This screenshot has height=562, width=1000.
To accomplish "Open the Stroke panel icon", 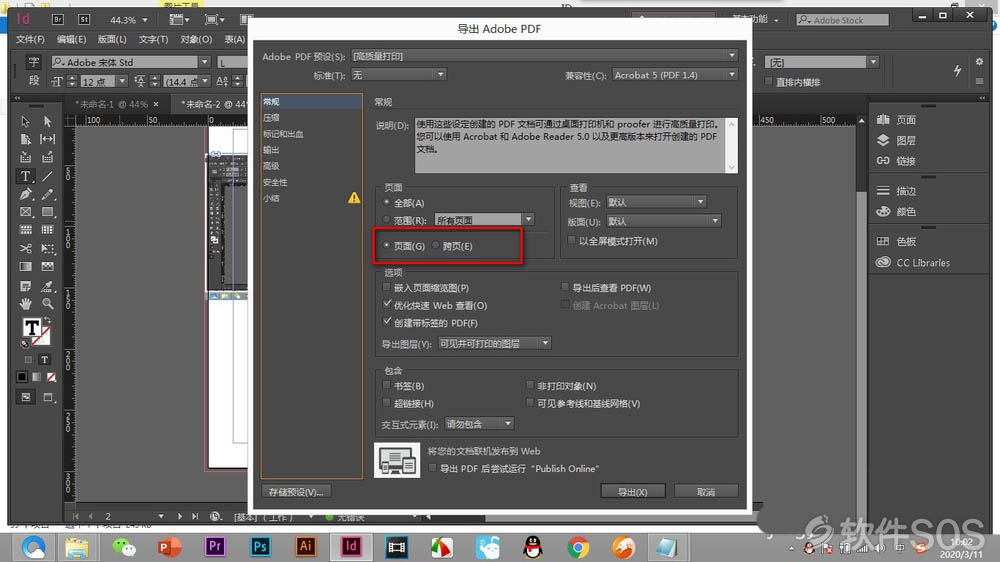I will tap(883, 190).
